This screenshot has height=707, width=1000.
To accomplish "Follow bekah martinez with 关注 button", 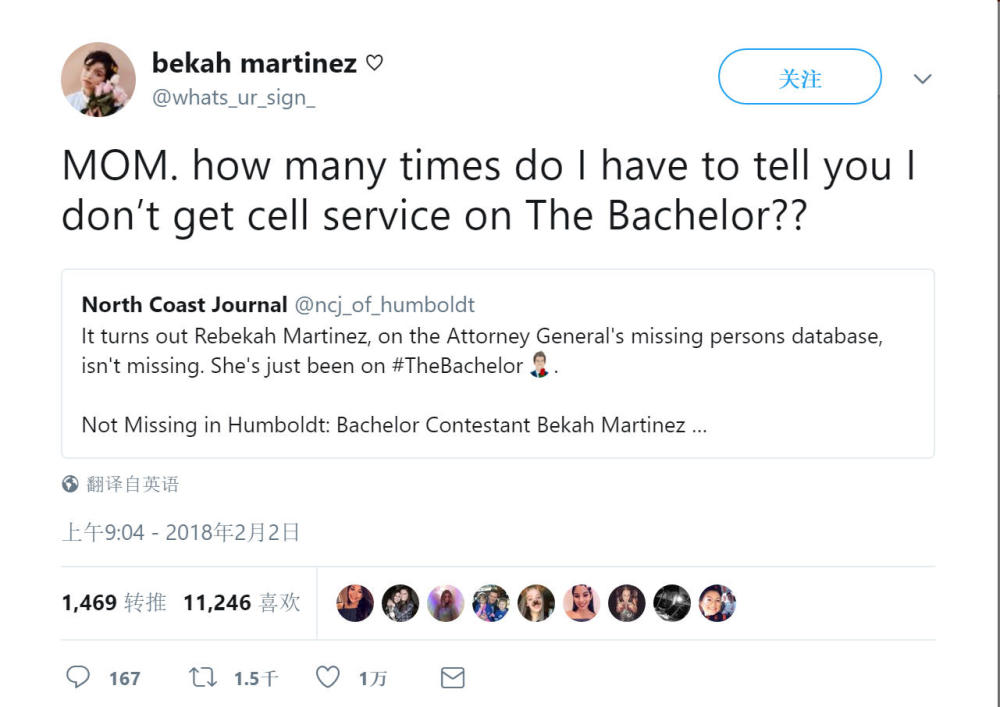I will coord(800,77).
